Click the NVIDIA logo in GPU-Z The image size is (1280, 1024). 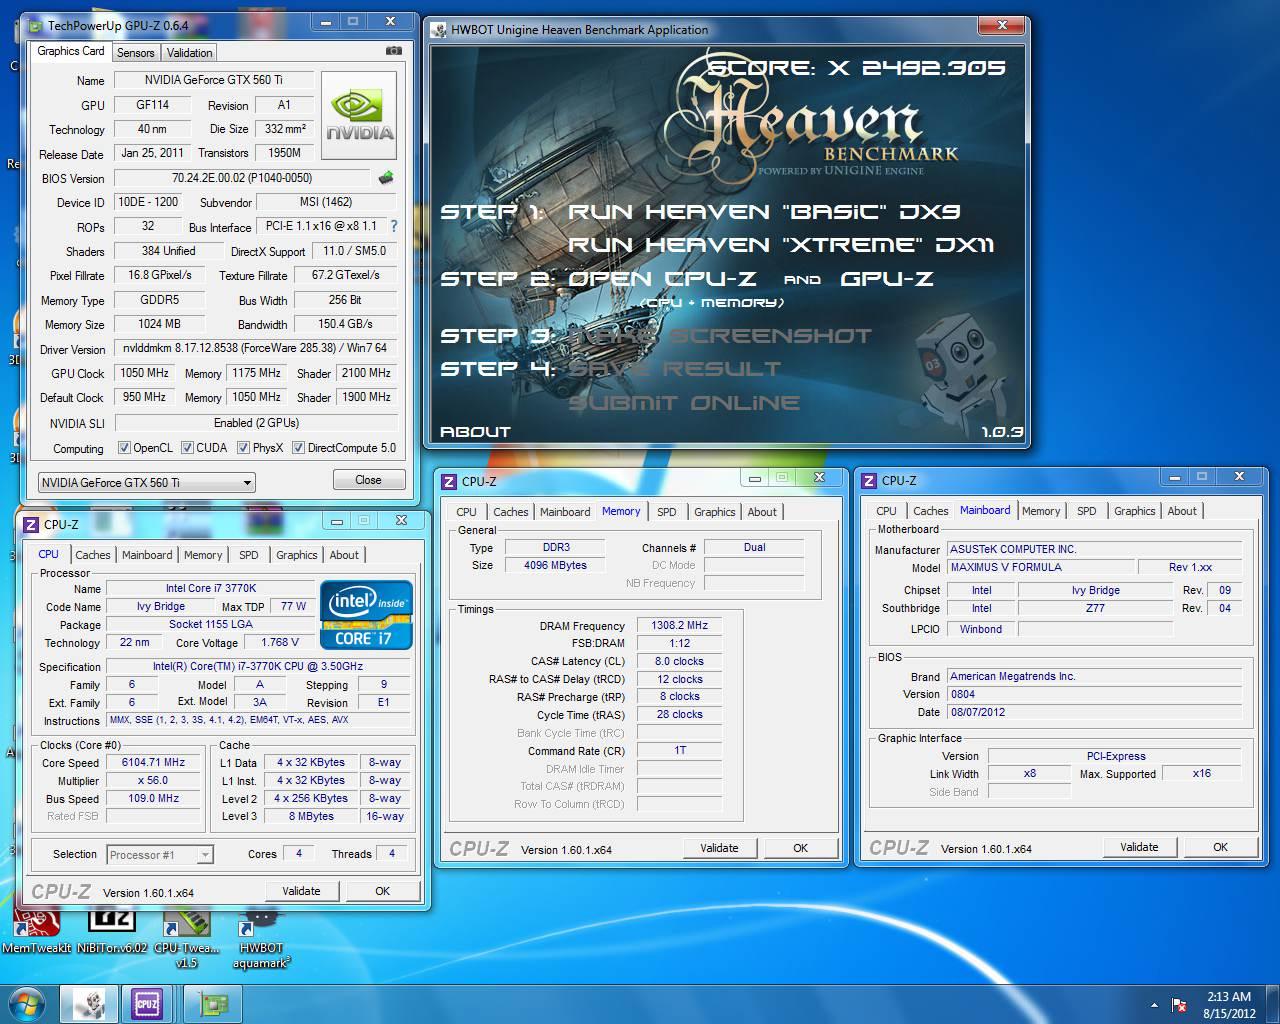(x=360, y=115)
